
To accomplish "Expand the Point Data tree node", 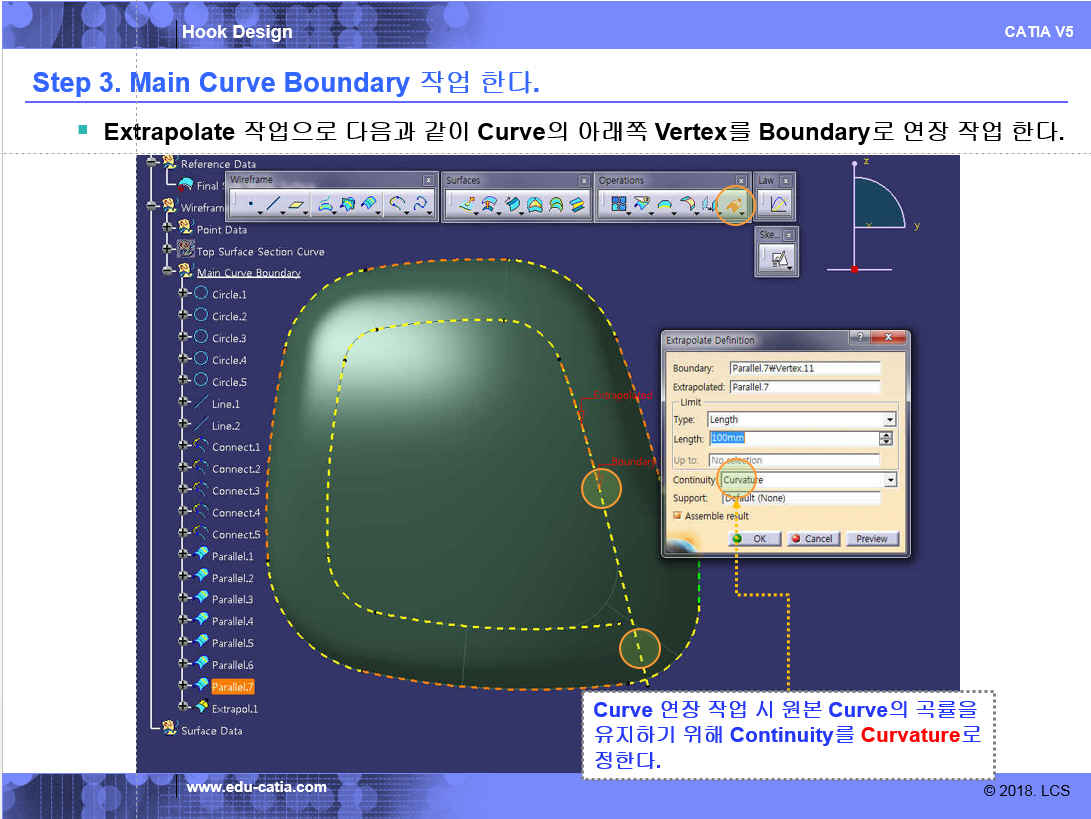I will pyautogui.click(x=169, y=229).
